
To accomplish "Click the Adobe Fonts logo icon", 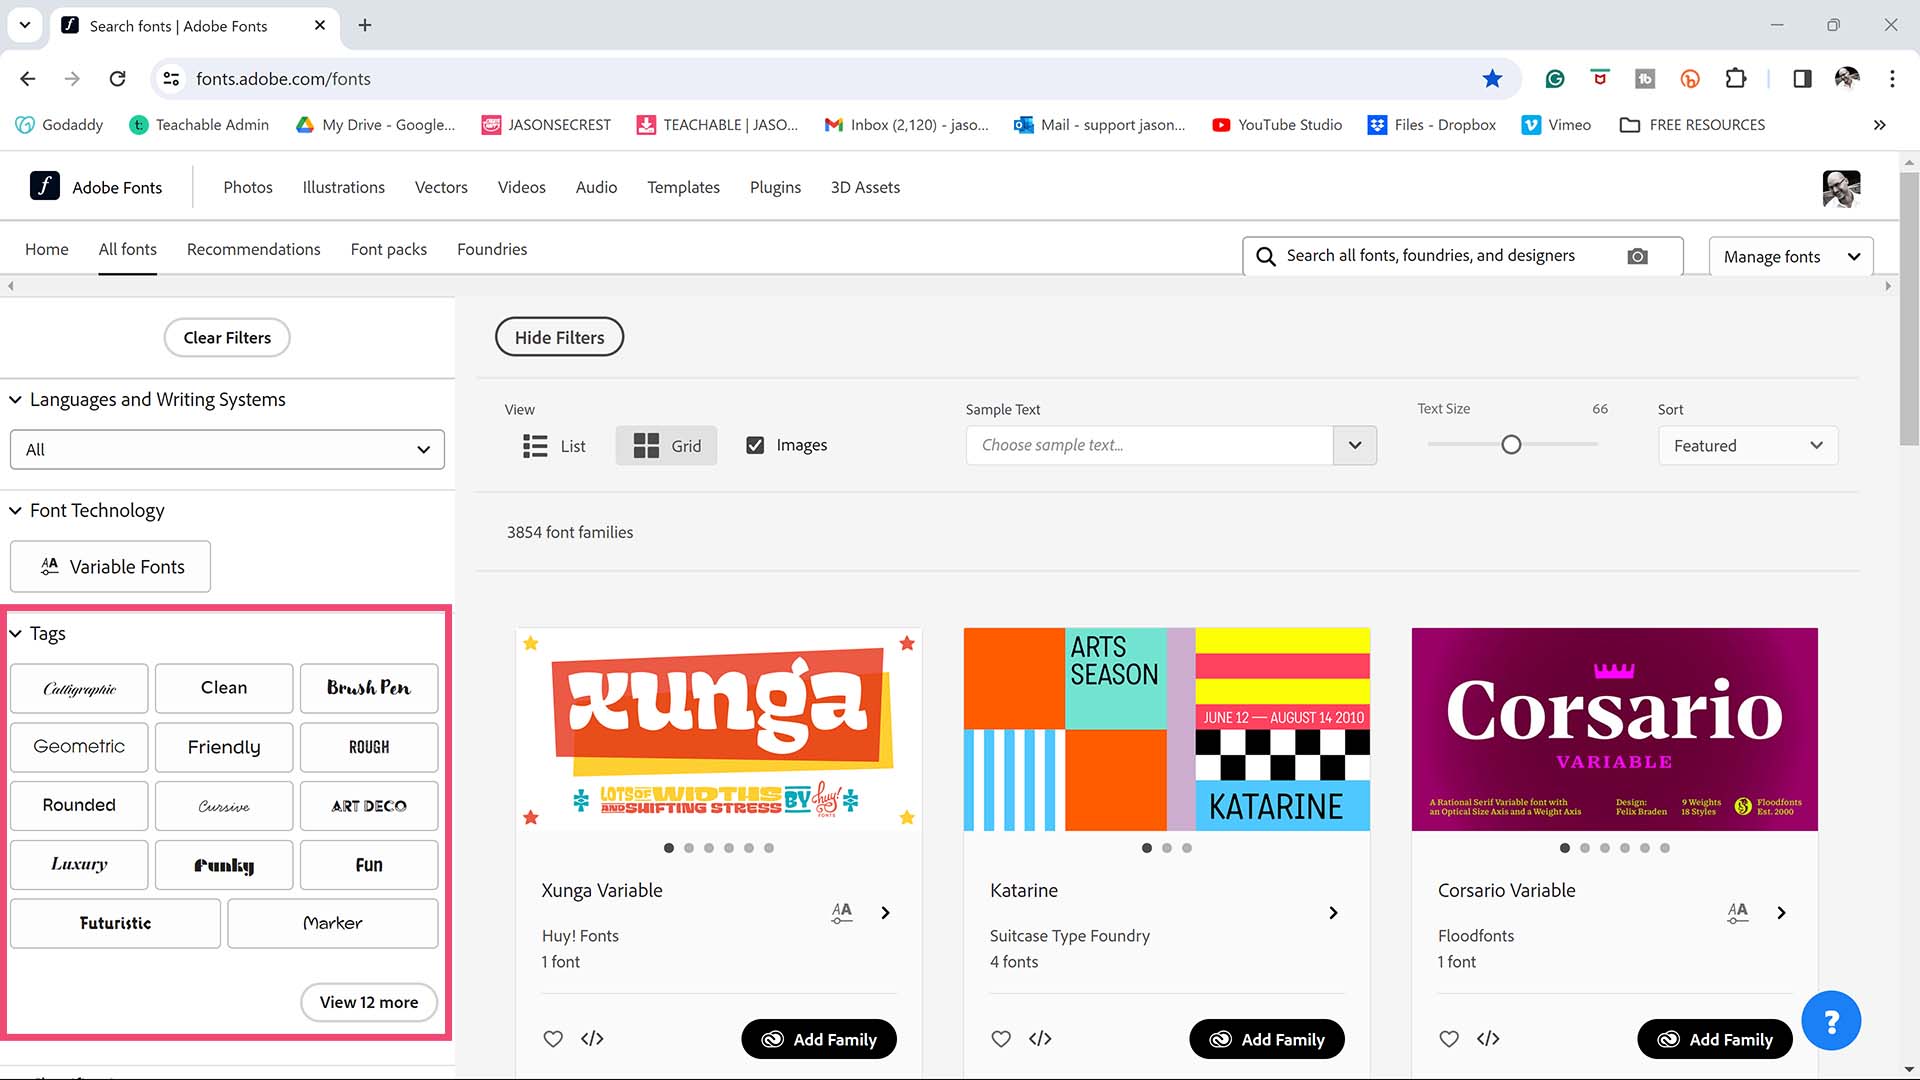I will (x=45, y=186).
